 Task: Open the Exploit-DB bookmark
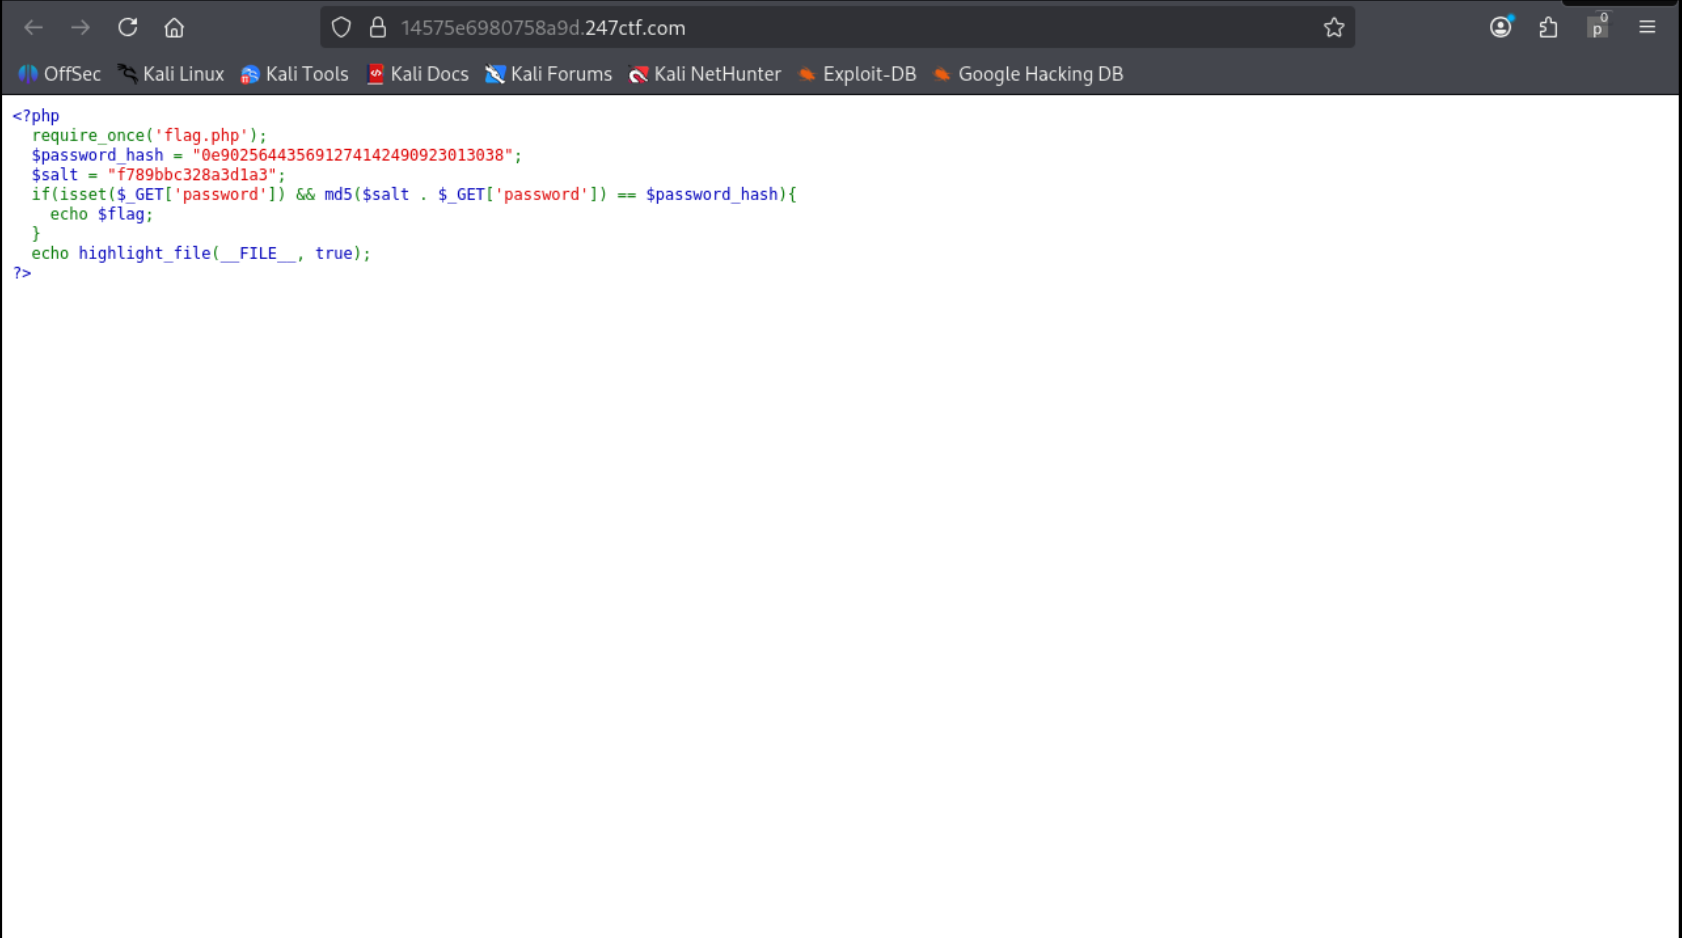857,74
